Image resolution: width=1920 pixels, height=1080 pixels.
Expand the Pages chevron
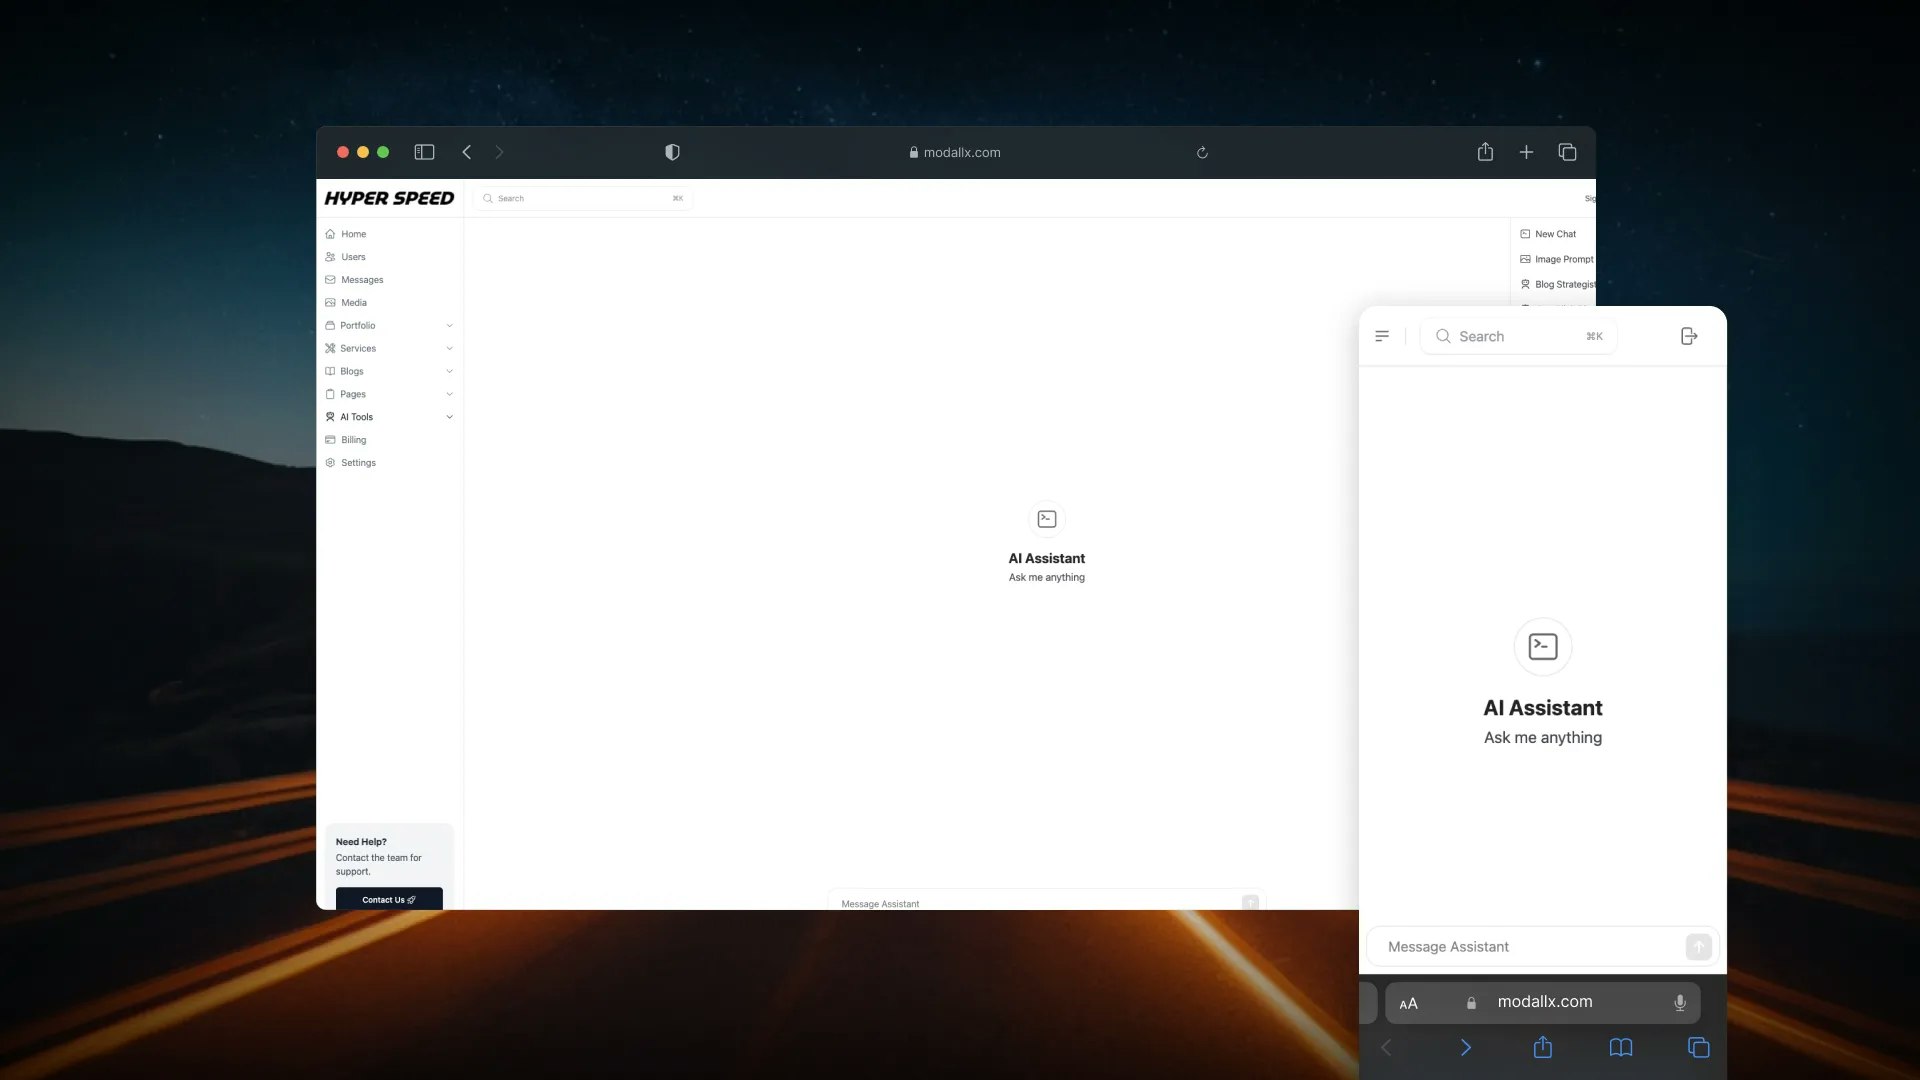pos(449,394)
